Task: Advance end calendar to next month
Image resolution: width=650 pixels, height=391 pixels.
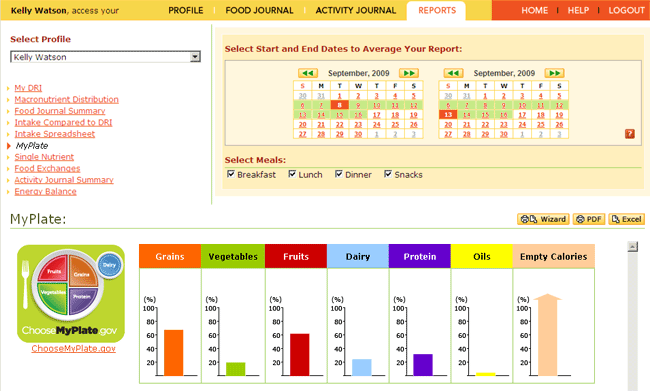Action: coord(554,73)
